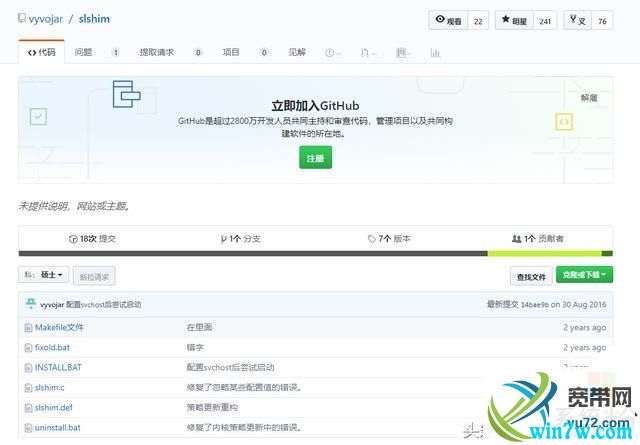Open the Makefile文件 file

click(59, 327)
